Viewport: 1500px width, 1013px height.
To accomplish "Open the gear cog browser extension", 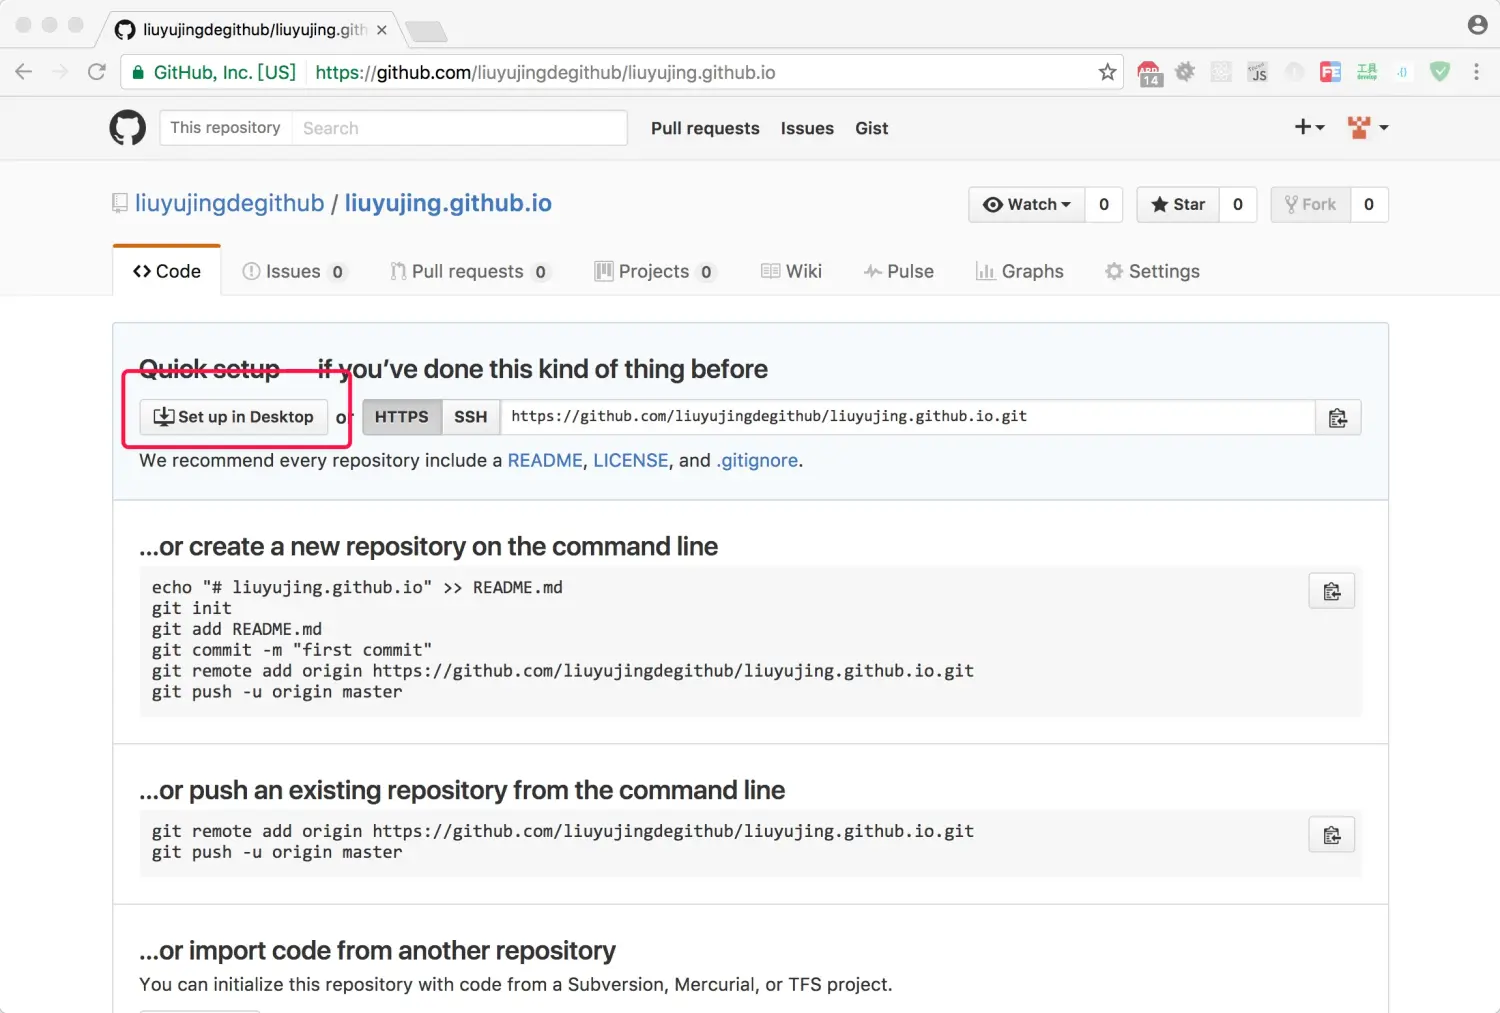I will [x=1185, y=72].
